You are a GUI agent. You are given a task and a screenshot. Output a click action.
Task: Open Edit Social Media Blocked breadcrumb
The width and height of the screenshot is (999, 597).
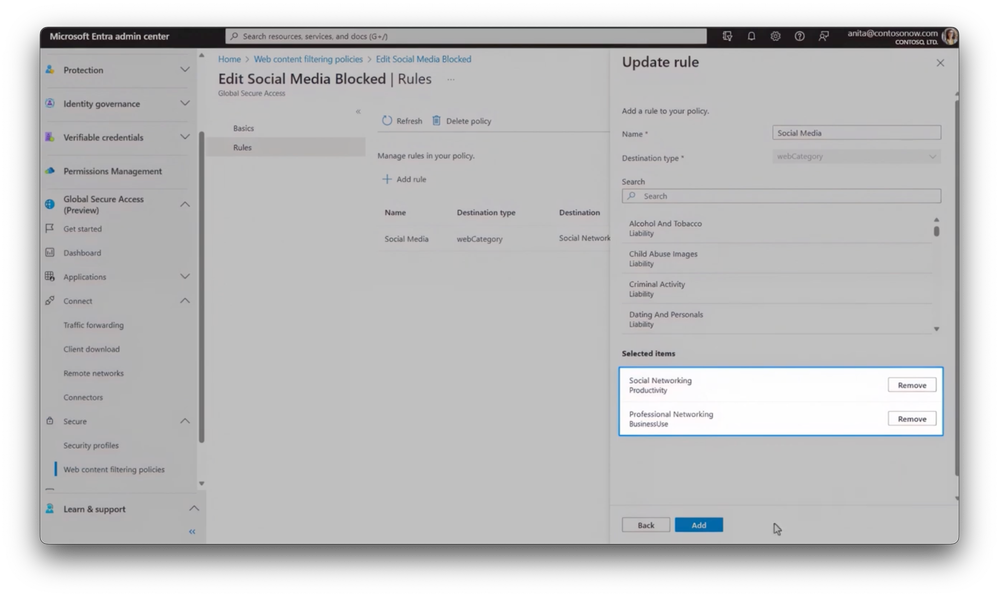(424, 59)
